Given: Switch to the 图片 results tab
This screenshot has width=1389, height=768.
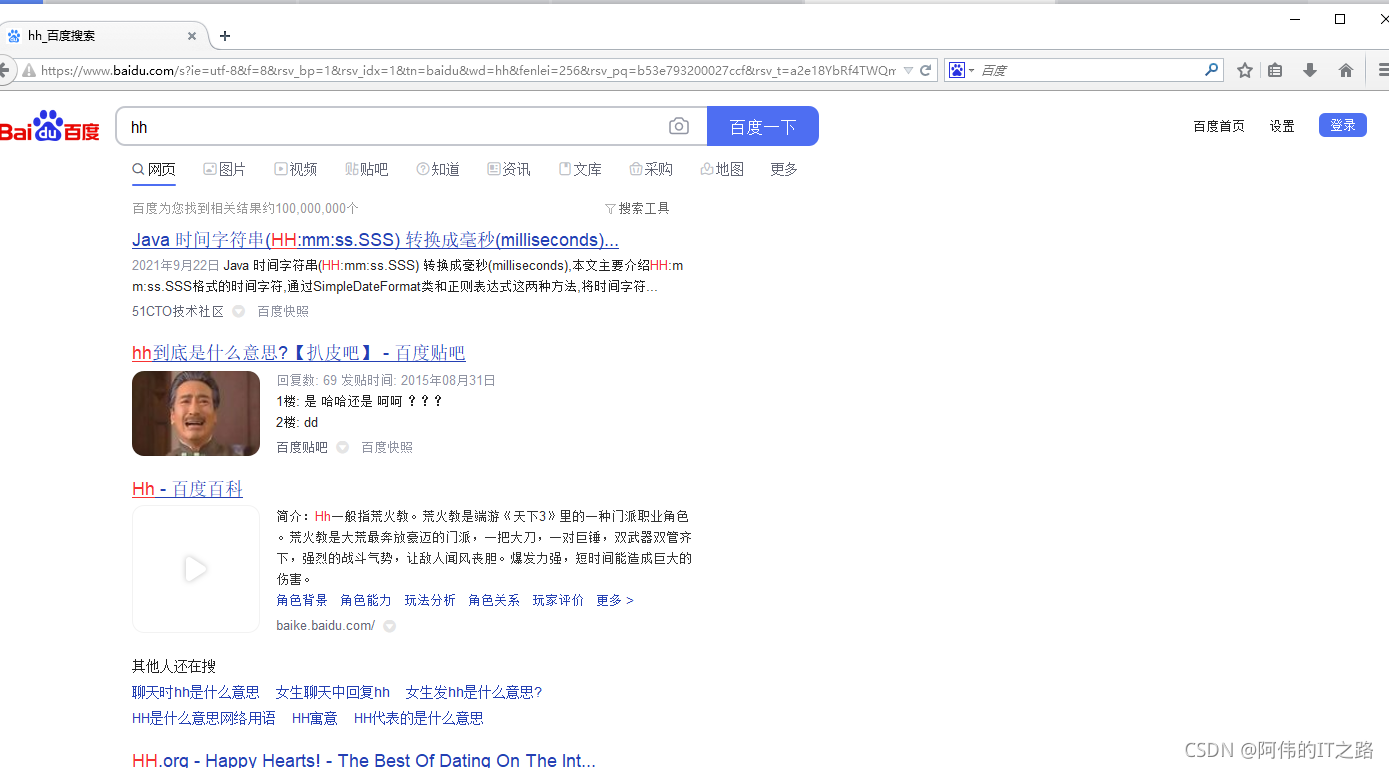Looking at the screenshot, I should 225,168.
